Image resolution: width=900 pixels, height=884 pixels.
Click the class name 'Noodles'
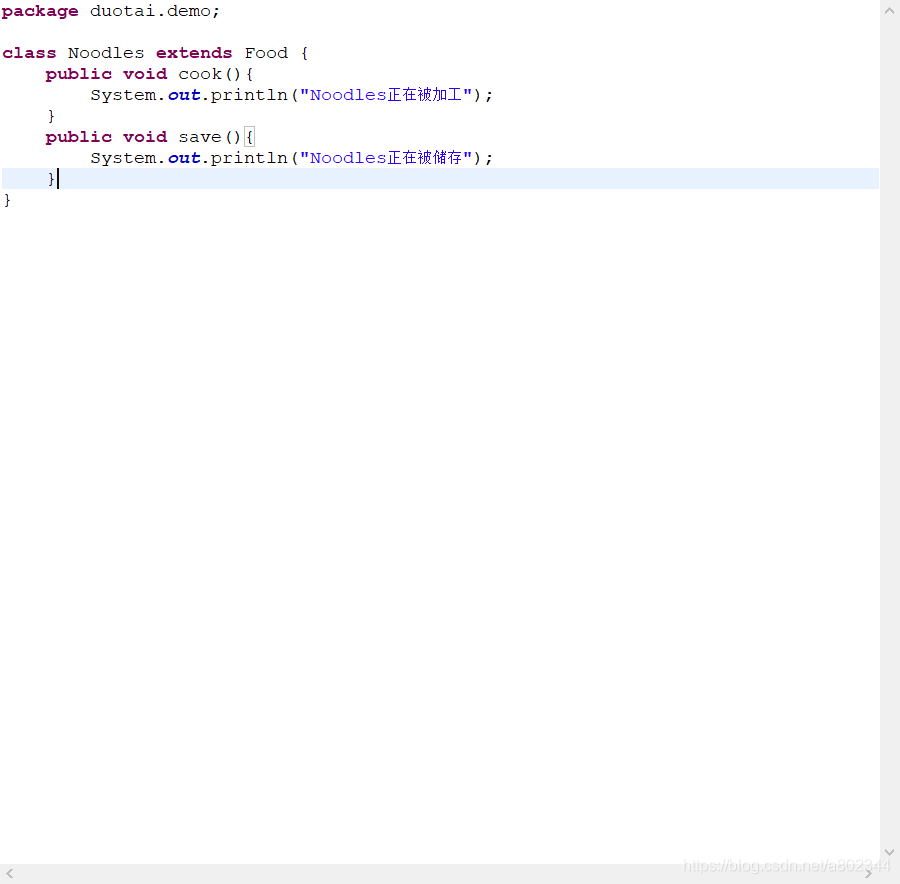click(106, 53)
